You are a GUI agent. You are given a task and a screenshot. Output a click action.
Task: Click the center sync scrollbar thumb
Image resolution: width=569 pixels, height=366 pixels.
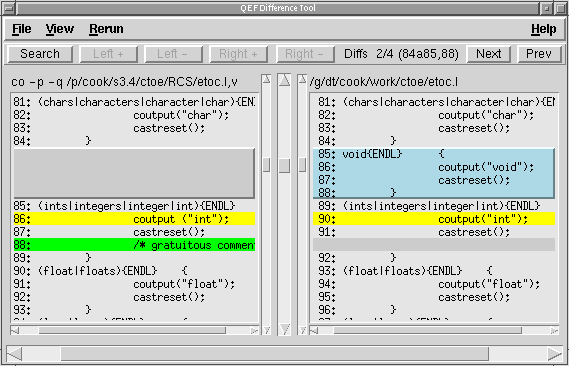tap(284, 165)
